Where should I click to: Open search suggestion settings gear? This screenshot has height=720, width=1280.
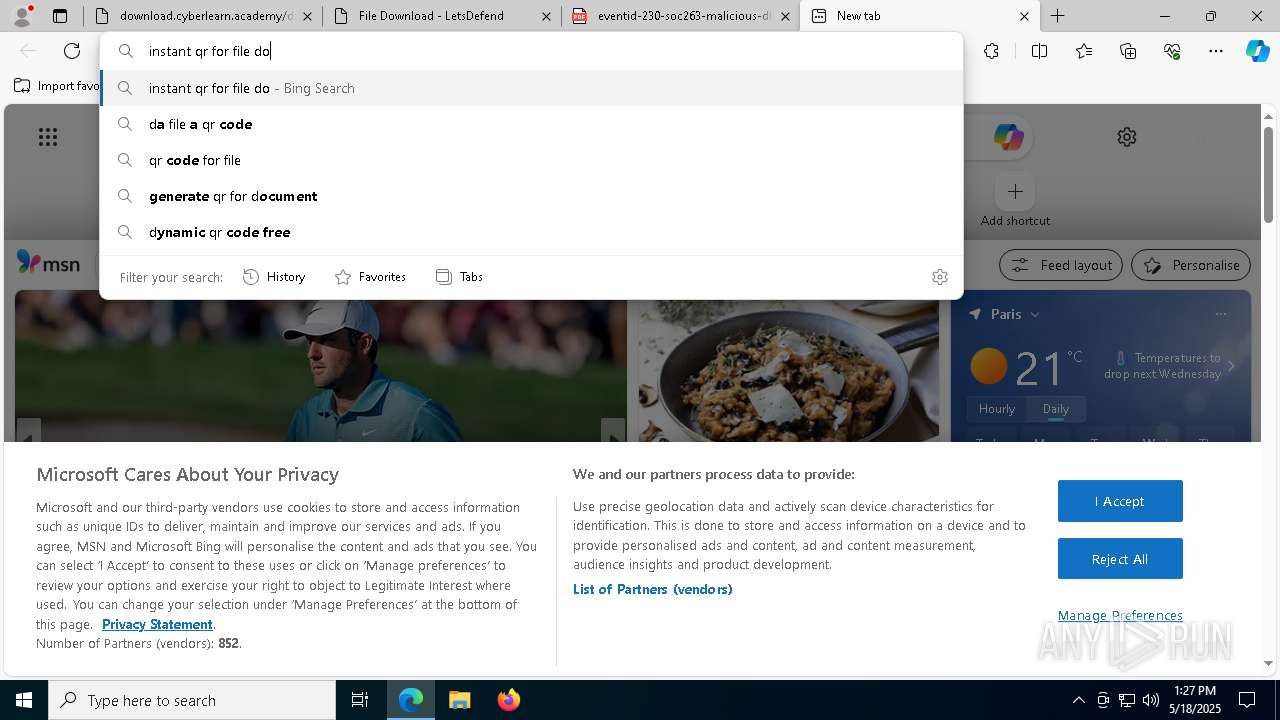coord(940,277)
